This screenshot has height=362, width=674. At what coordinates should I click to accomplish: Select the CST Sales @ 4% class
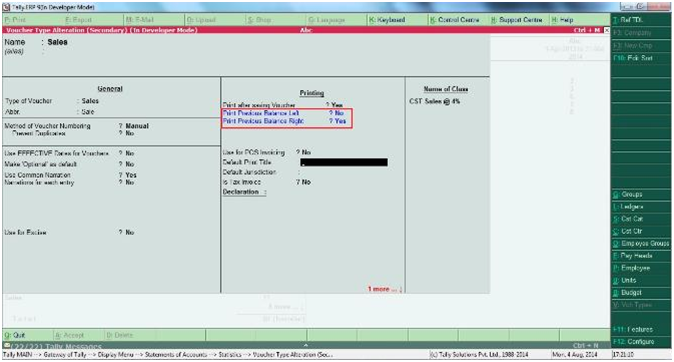[x=435, y=101]
